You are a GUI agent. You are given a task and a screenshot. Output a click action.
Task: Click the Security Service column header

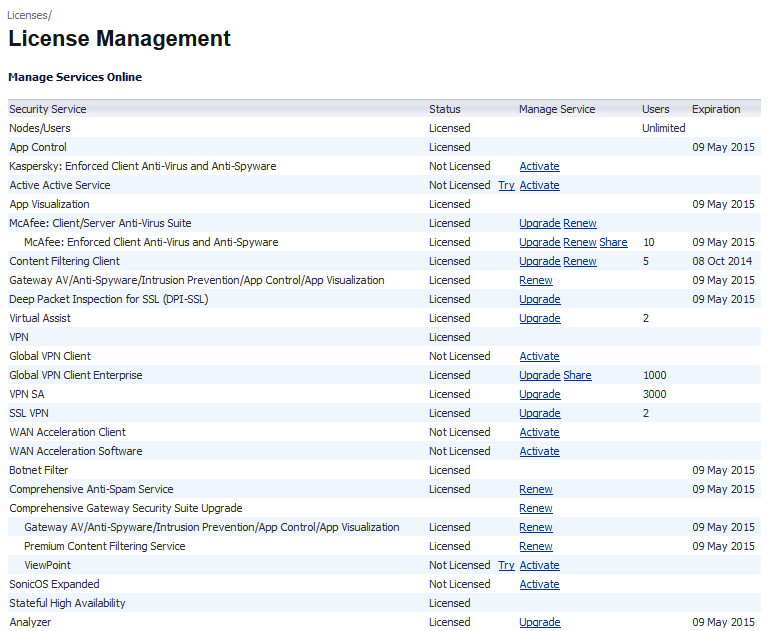[48, 109]
